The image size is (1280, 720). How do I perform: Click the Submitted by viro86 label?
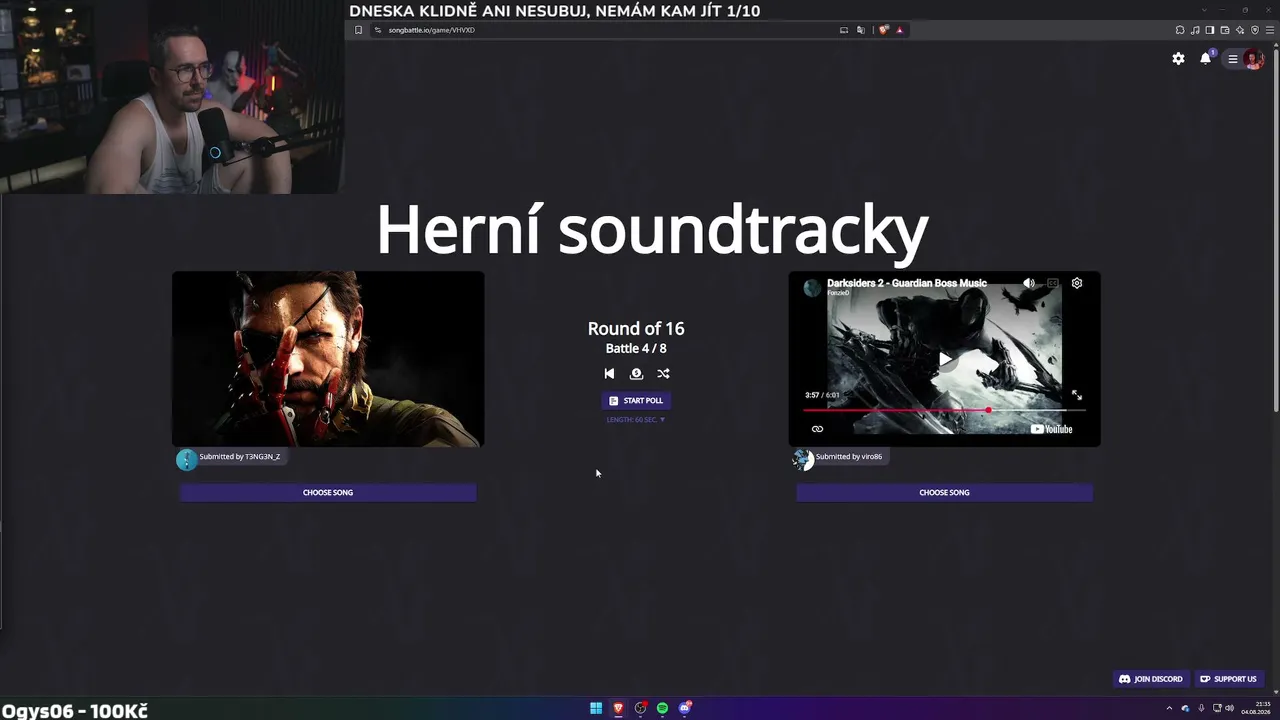click(849, 456)
